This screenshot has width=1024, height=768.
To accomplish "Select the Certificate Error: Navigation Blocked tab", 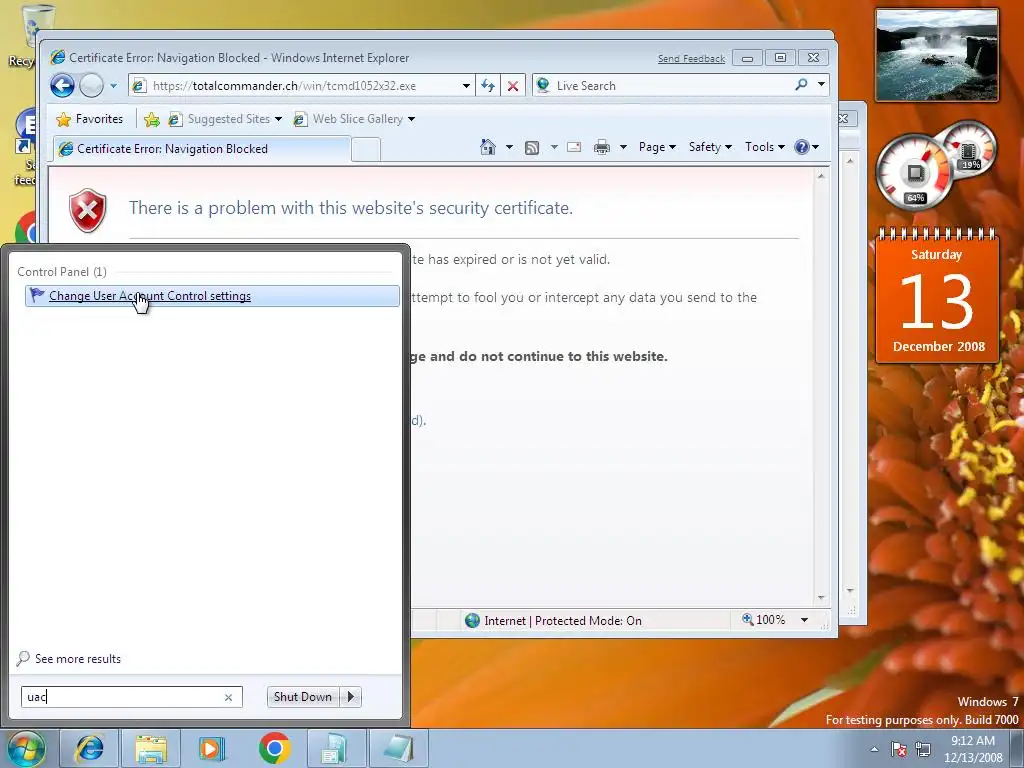I will tap(201, 149).
